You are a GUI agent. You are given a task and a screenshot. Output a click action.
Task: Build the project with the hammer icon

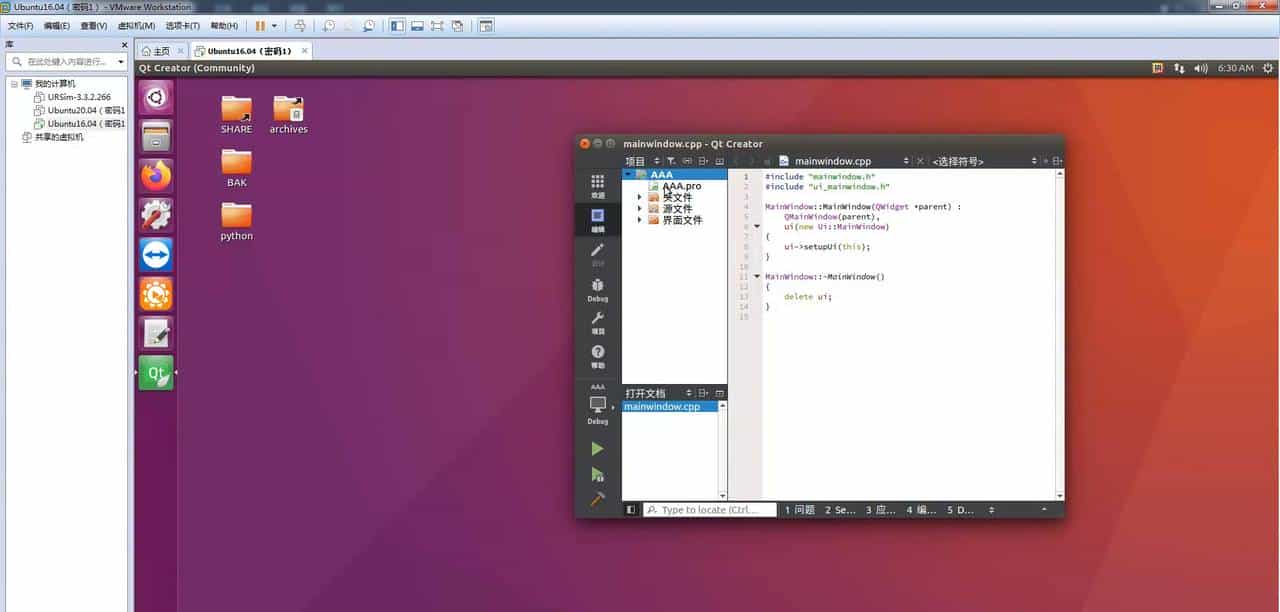pyautogui.click(x=597, y=498)
